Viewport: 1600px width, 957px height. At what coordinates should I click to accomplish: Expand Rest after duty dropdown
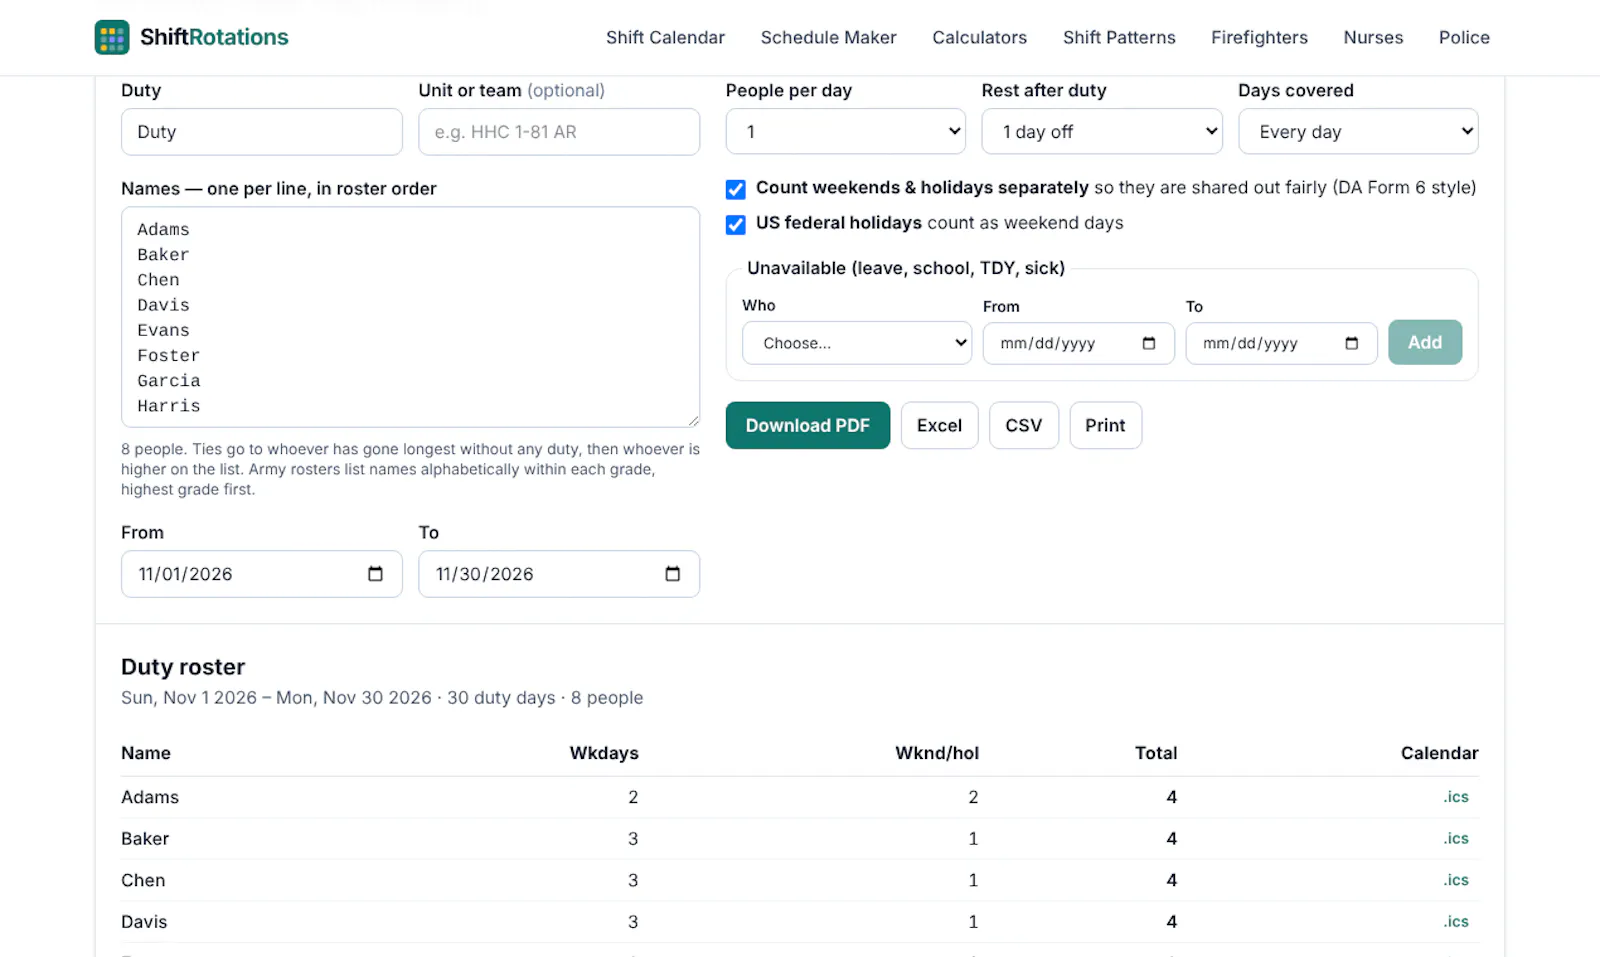(1102, 131)
